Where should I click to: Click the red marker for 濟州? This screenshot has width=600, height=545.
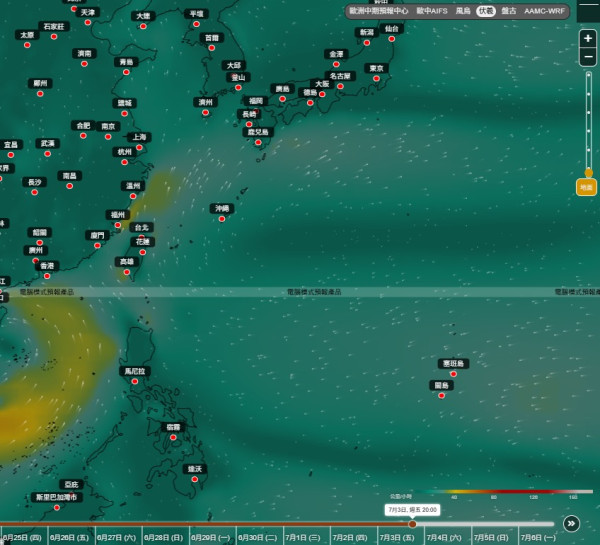[205, 113]
